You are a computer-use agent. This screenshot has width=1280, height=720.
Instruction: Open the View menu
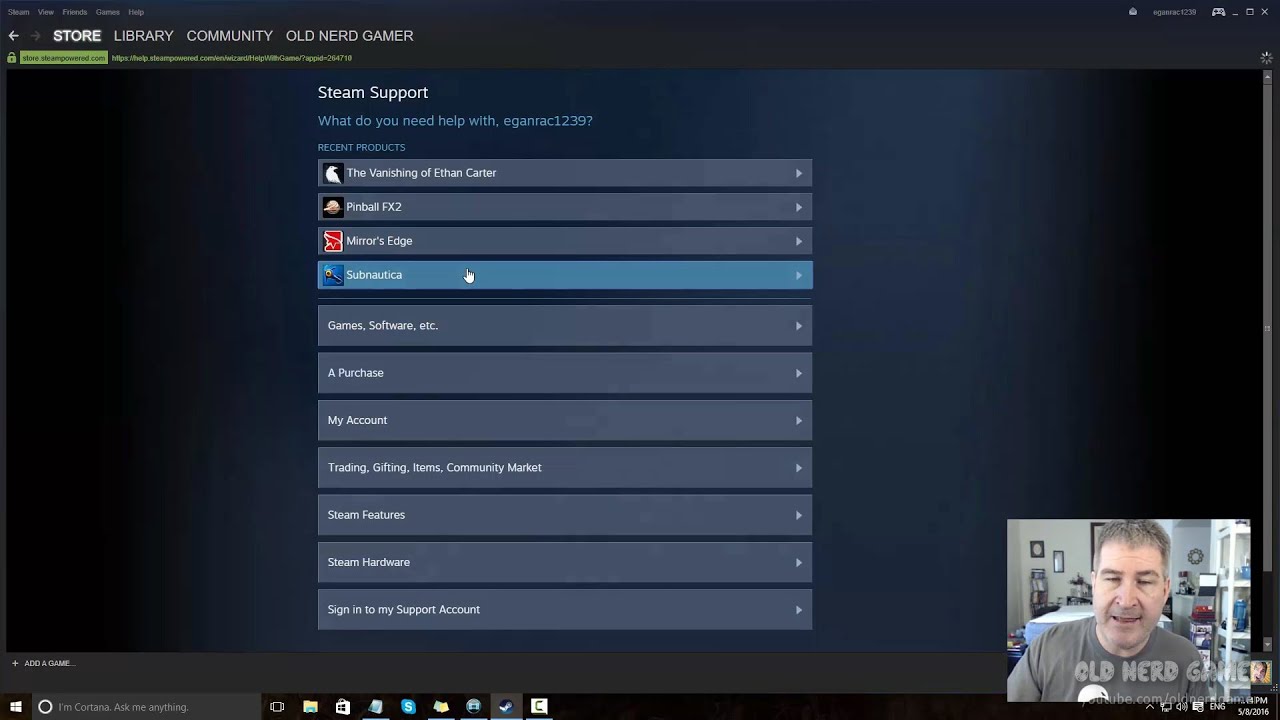click(46, 12)
